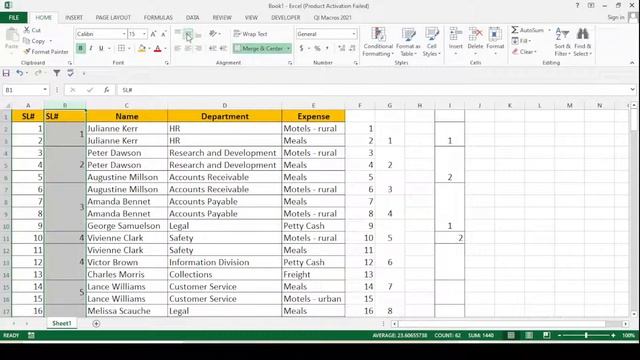Launch the Alignment settings expander
Image resolution: width=640 pixels, height=360 pixels.
290,63
